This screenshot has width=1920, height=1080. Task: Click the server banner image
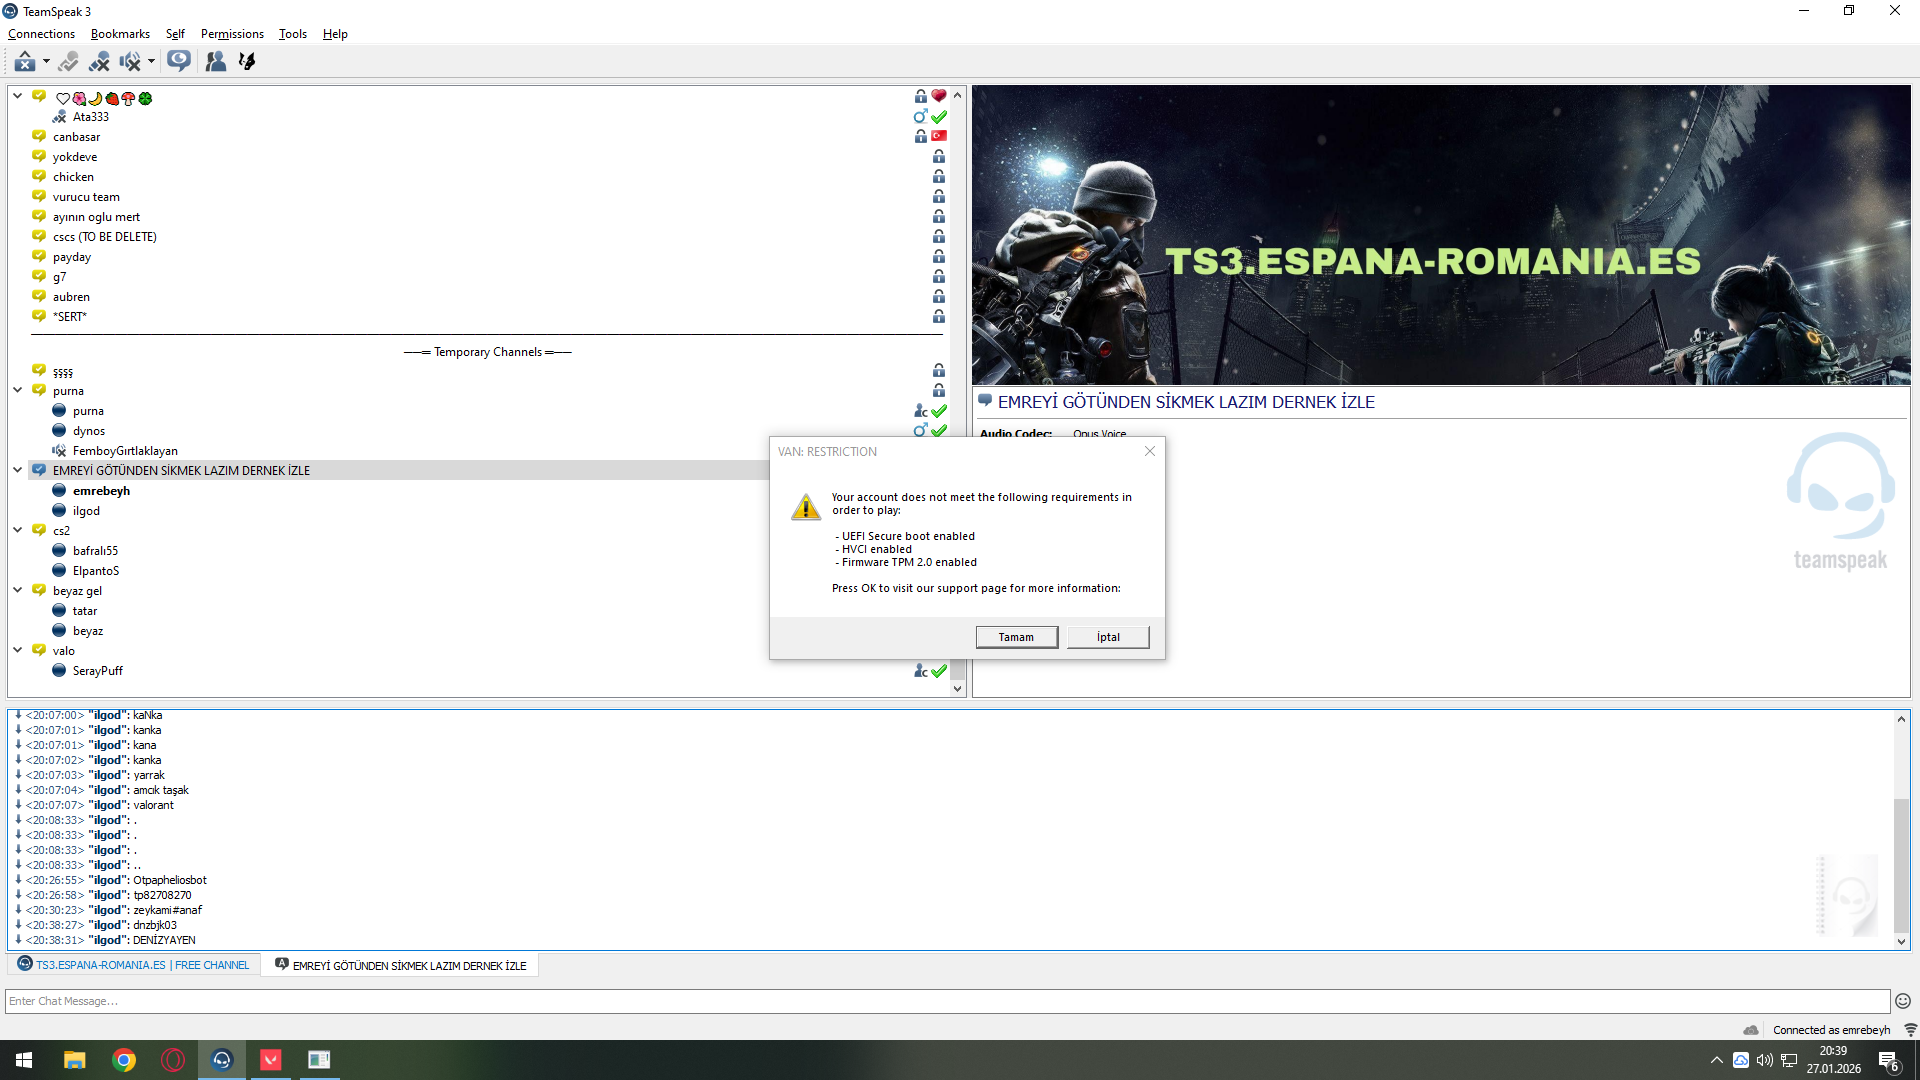1441,235
